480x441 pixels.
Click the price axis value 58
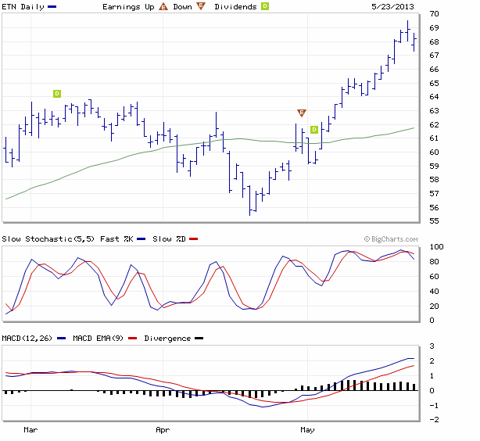[x=434, y=180]
